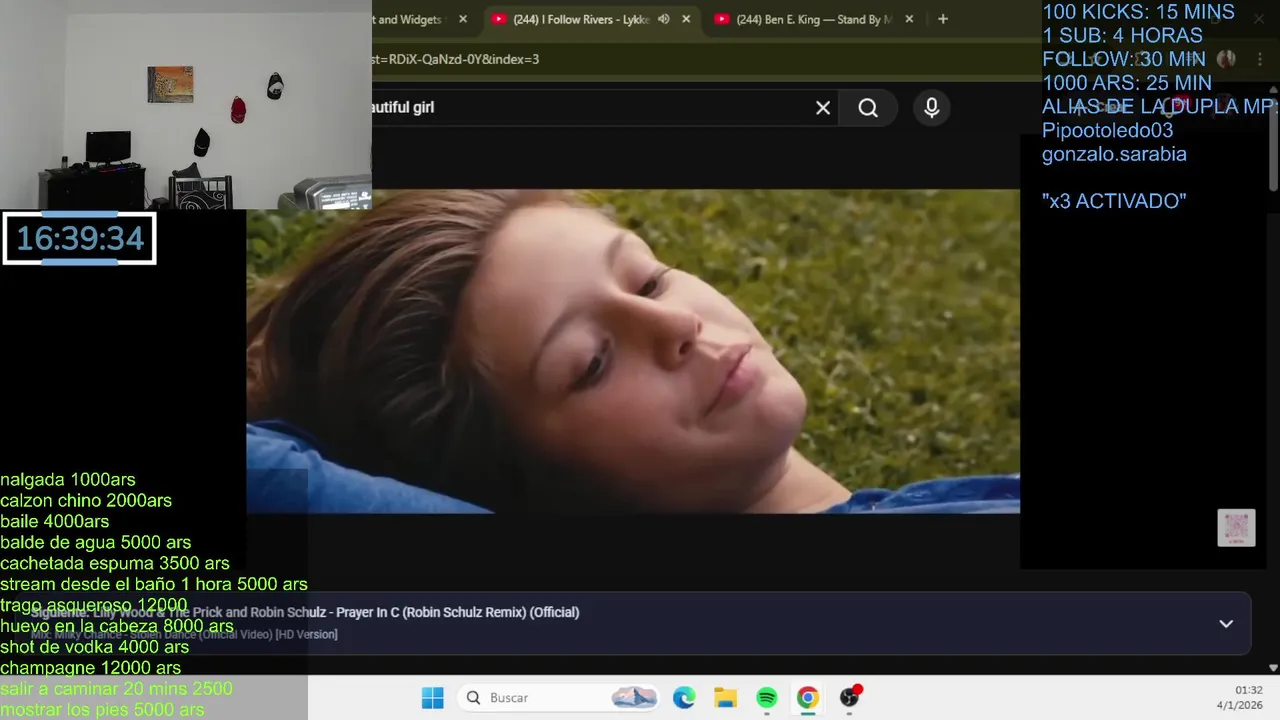Open OBS Studio from the taskbar
Image resolution: width=1280 pixels, height=720 pixels.
(850, 698)
